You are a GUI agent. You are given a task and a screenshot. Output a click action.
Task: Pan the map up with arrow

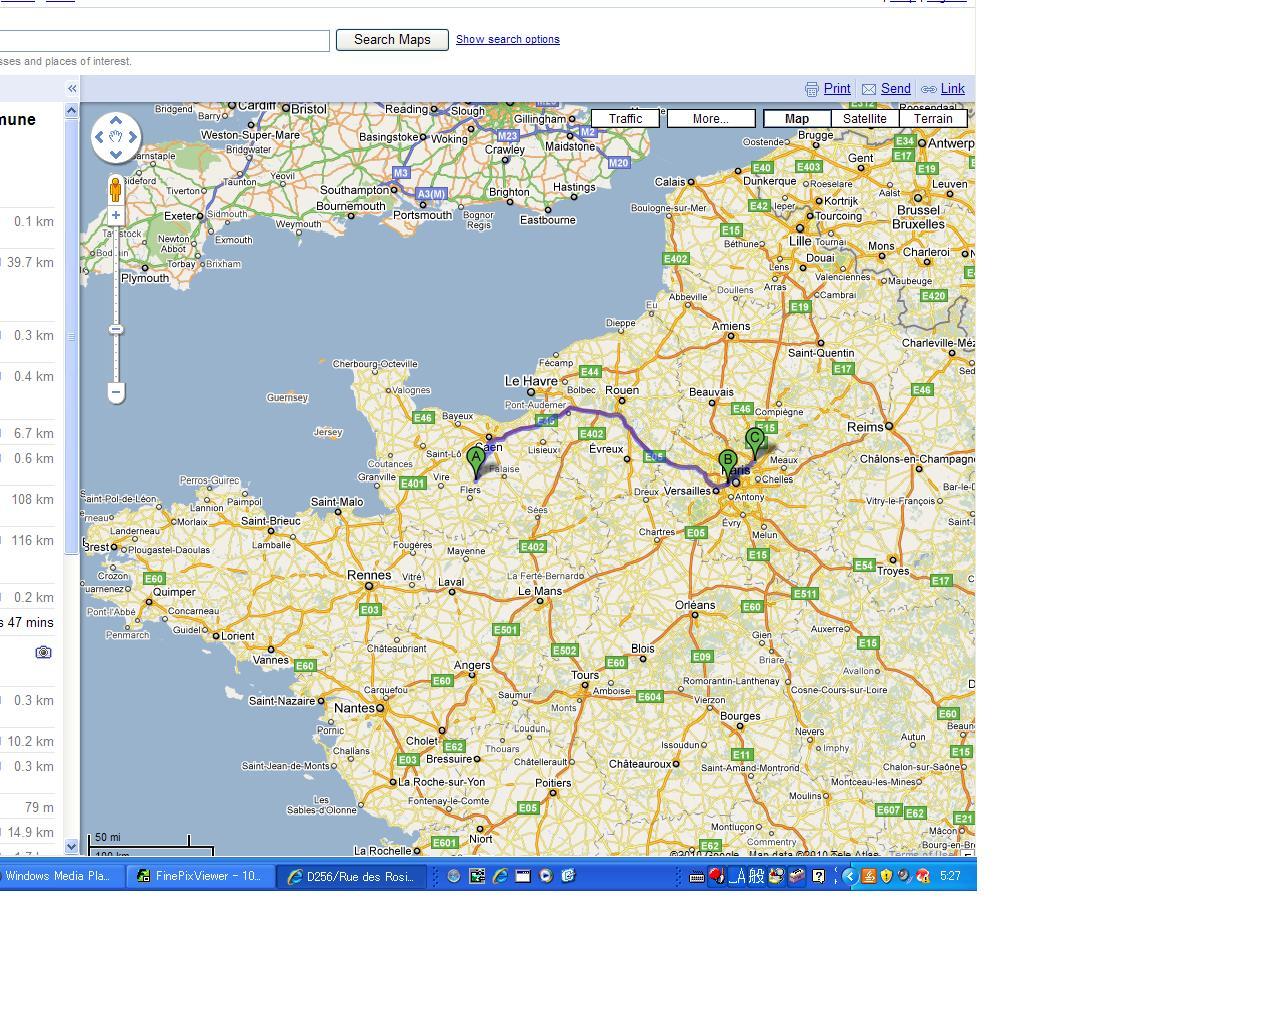click(116, 120)
